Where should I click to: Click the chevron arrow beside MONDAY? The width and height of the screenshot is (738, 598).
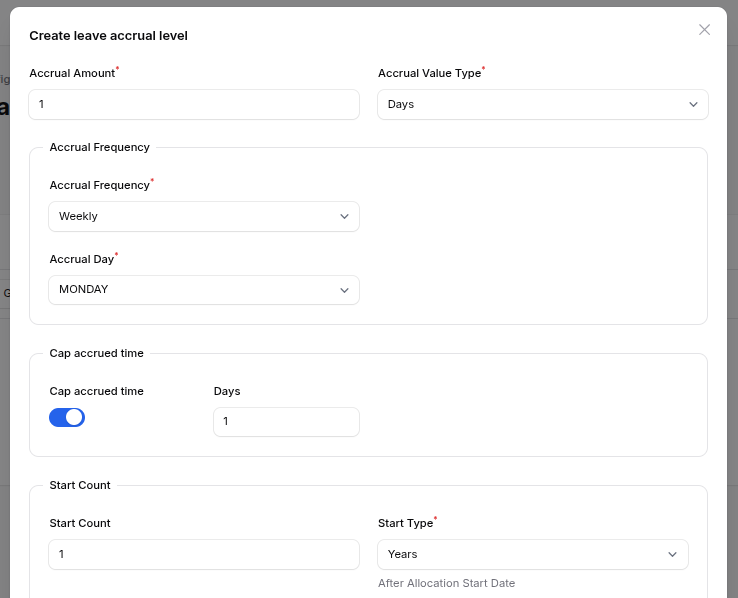[344, 290]
